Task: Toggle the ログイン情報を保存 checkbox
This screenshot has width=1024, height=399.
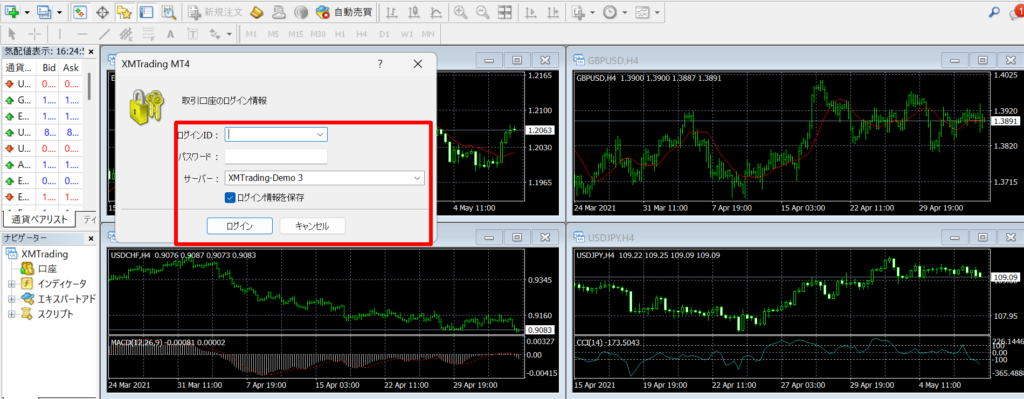Action: point(230,197)
